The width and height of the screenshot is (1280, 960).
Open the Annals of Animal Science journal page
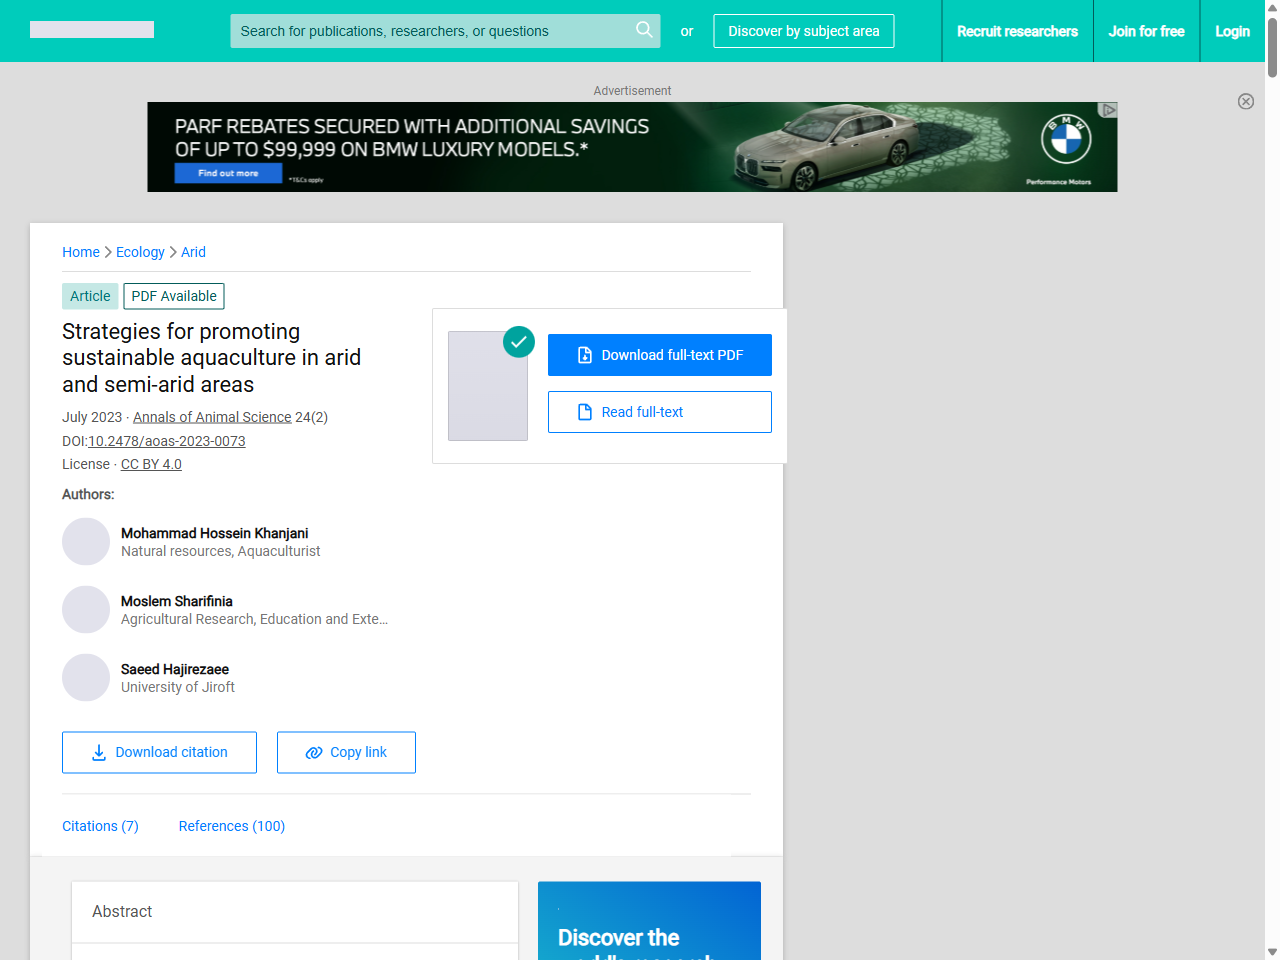click(212, 417)
